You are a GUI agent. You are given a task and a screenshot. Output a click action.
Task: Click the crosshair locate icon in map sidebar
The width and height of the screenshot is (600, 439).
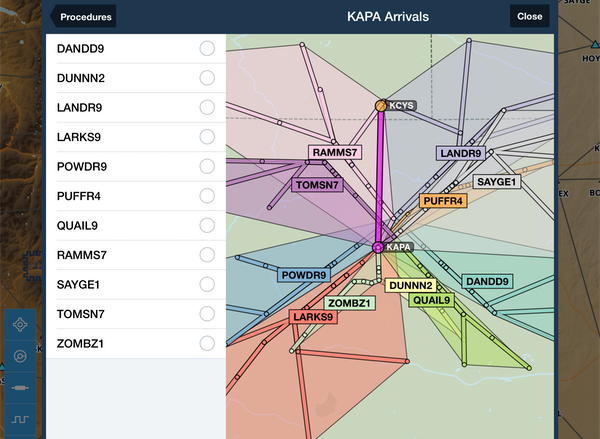pyautogui.click(x=20, y=325)
